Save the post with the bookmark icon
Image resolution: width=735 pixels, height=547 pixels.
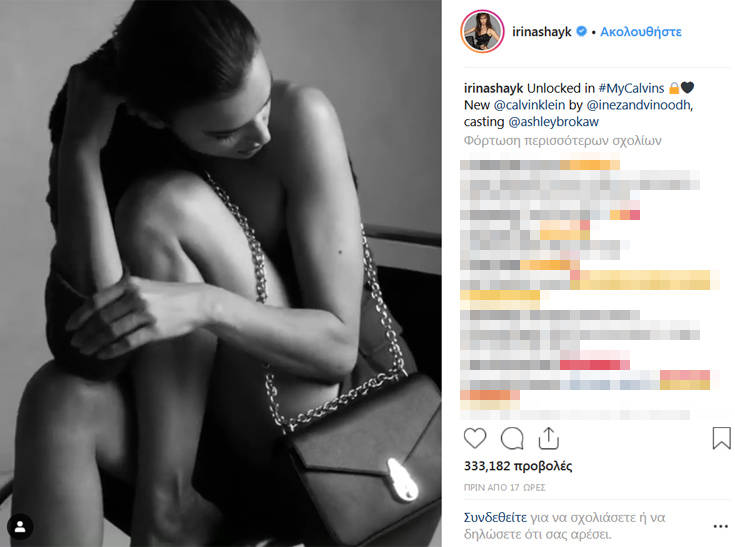[721, 438]
